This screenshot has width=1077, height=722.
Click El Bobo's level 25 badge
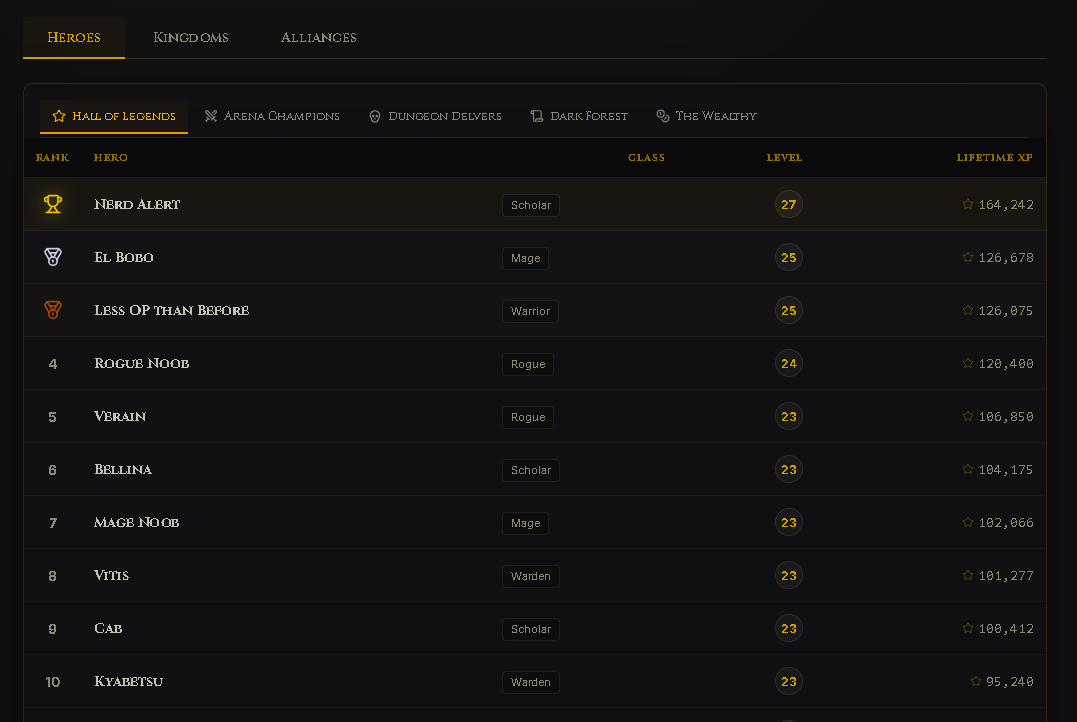789,257
